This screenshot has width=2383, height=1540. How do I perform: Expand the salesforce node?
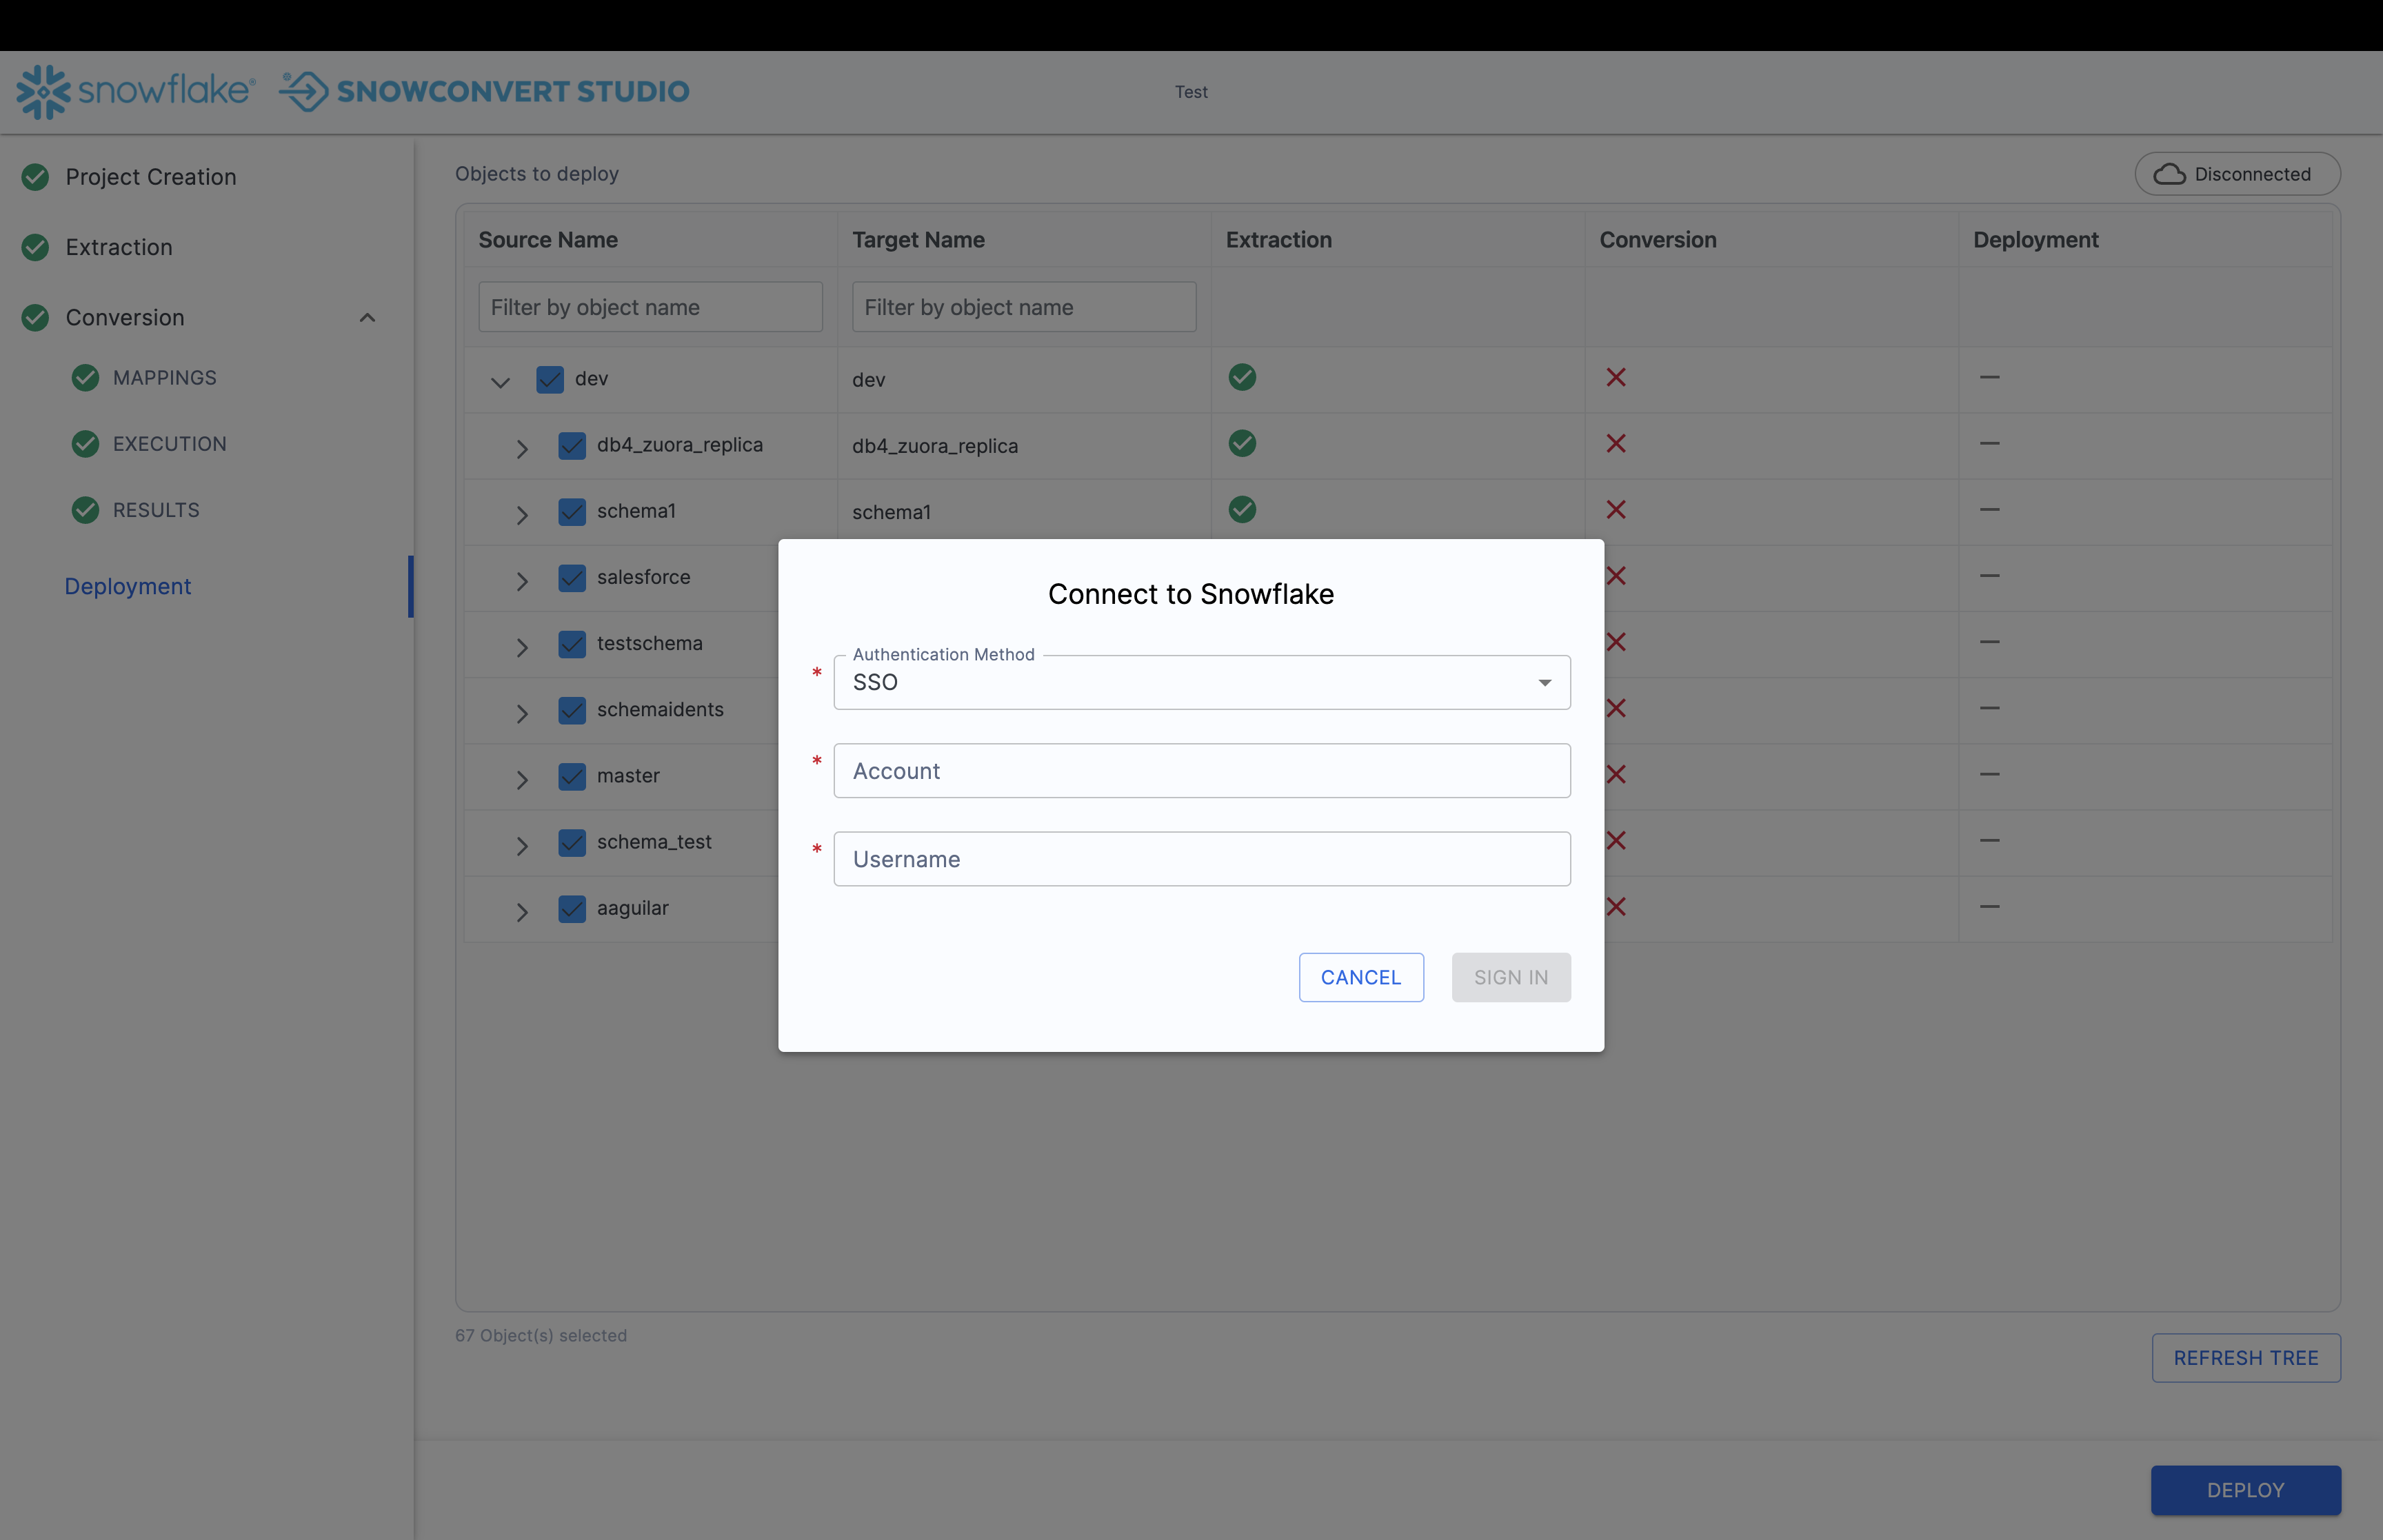[x=522, y=581]
